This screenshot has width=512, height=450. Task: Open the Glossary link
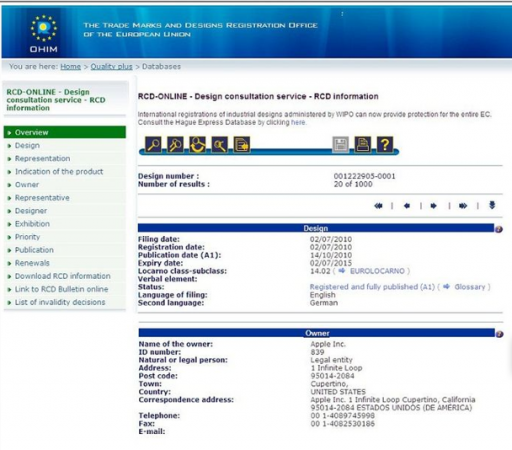tap(470, 287)
